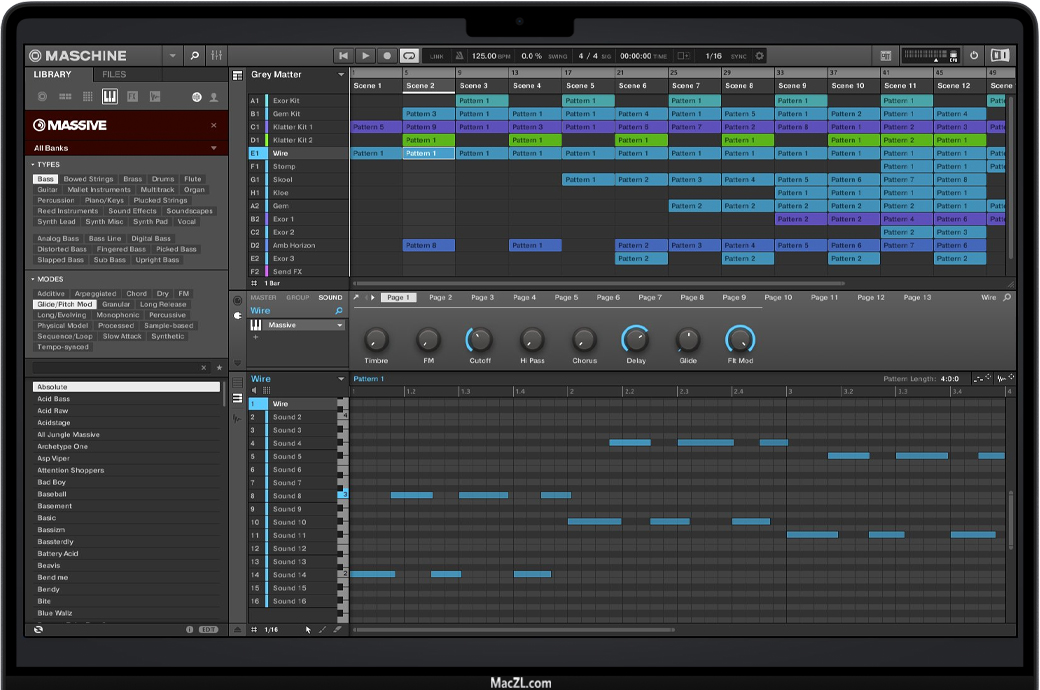Image resolution: width=1040 pixels, height=690 pixels.
Task: Select the Arpeggiated mode tag
Action: [x=95, y=294]
